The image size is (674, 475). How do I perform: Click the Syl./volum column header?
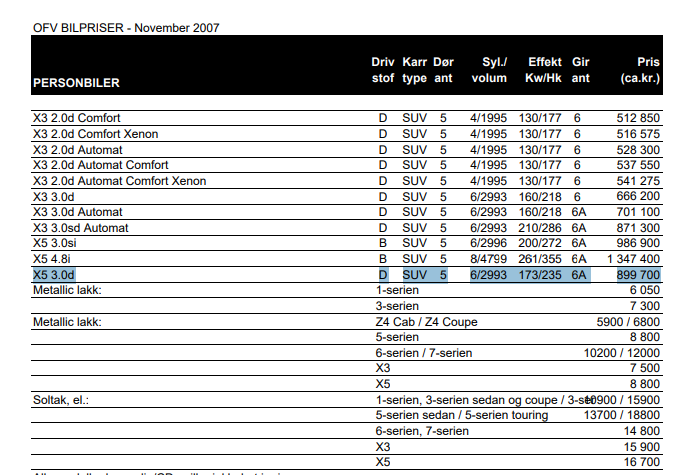(490, 70)
